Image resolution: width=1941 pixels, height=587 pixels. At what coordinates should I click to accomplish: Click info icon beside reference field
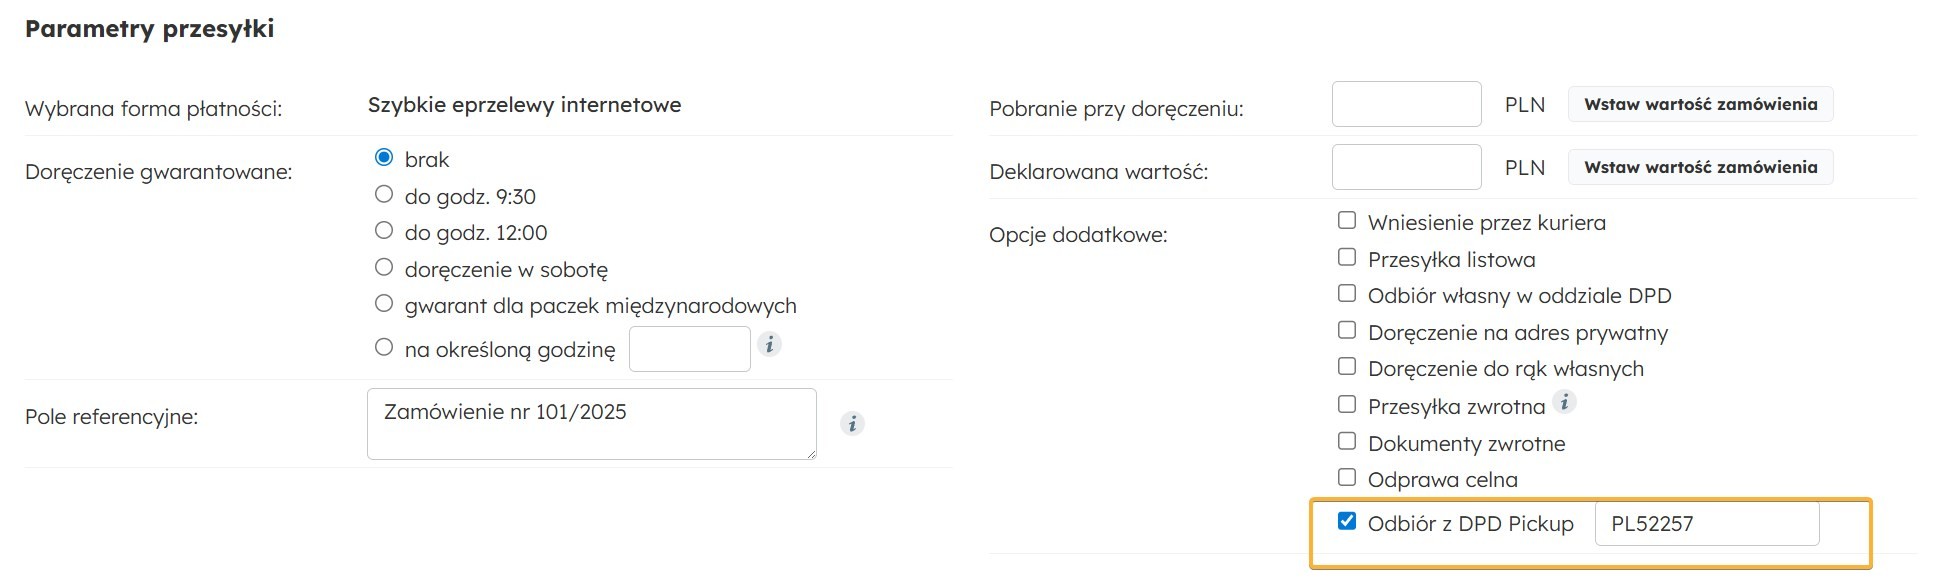(x=852, y=424)
